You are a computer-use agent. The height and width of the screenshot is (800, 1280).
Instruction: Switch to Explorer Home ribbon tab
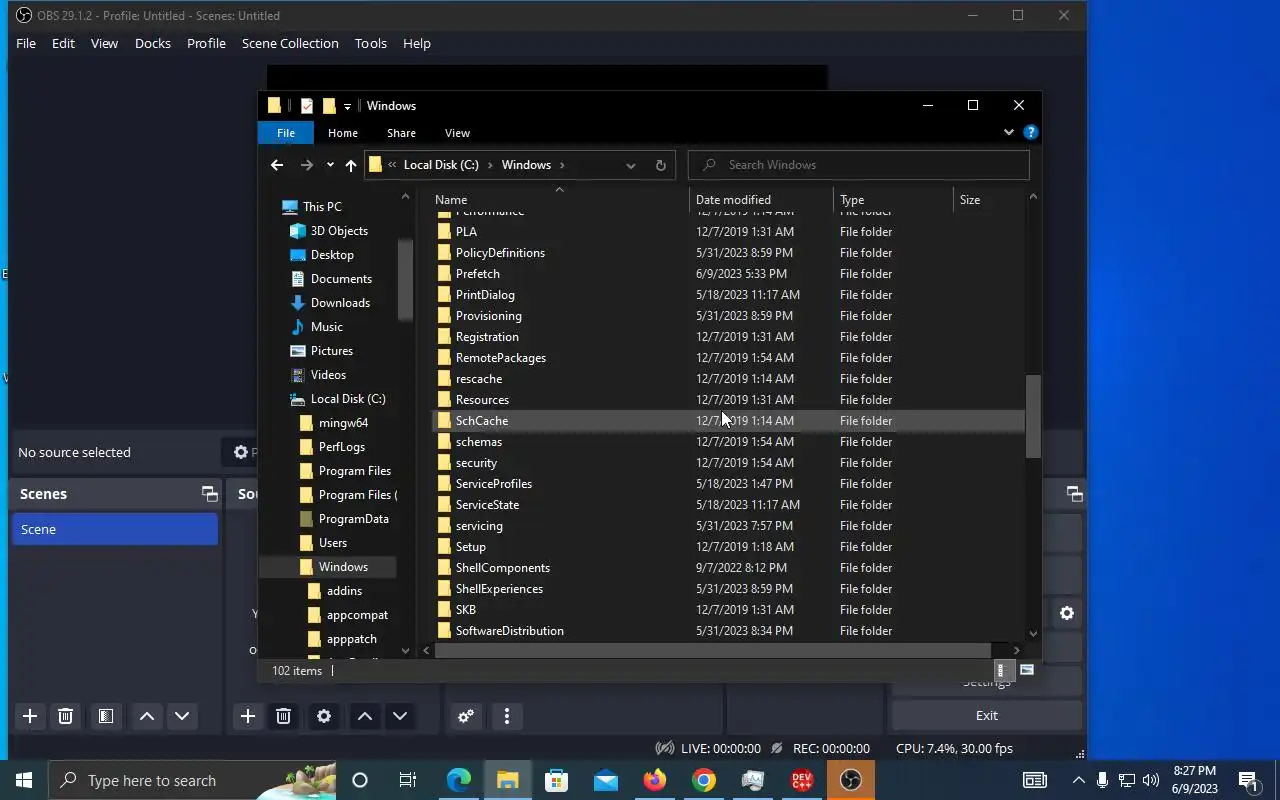[342, 132]
